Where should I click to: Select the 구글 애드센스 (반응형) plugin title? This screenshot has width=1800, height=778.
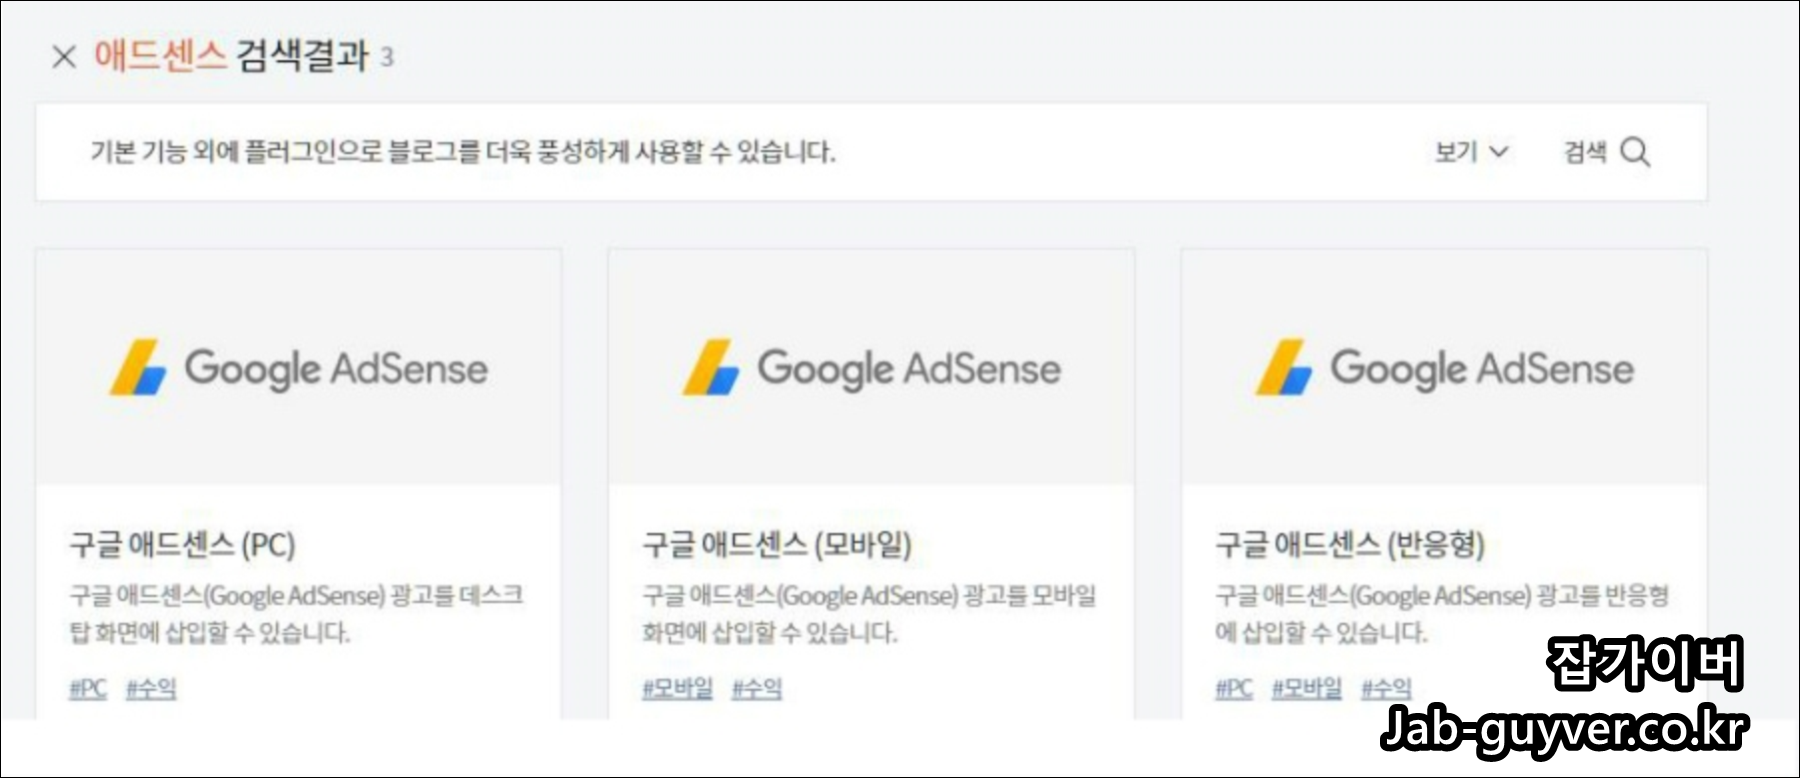coord(1350,545)
